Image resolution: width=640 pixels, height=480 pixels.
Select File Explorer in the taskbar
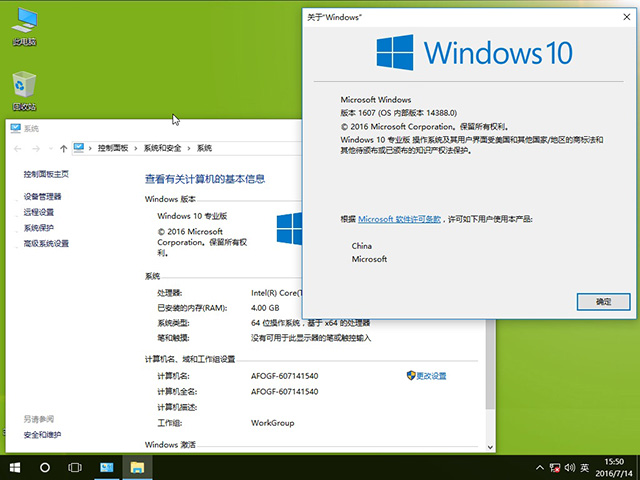[135, 467]
